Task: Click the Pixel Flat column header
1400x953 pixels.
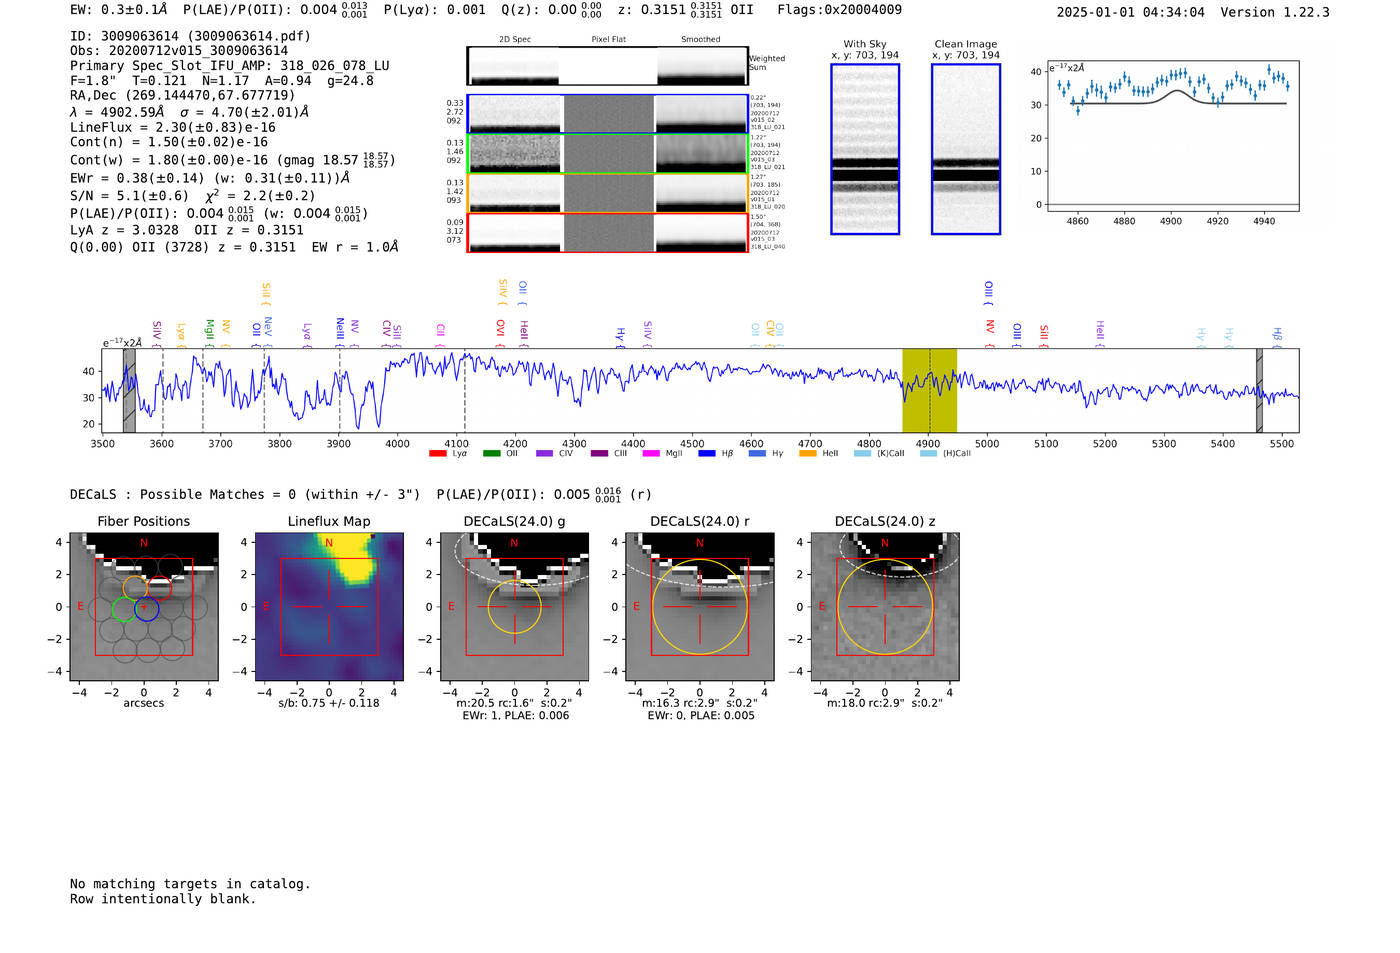Action: tap(608, 39)
